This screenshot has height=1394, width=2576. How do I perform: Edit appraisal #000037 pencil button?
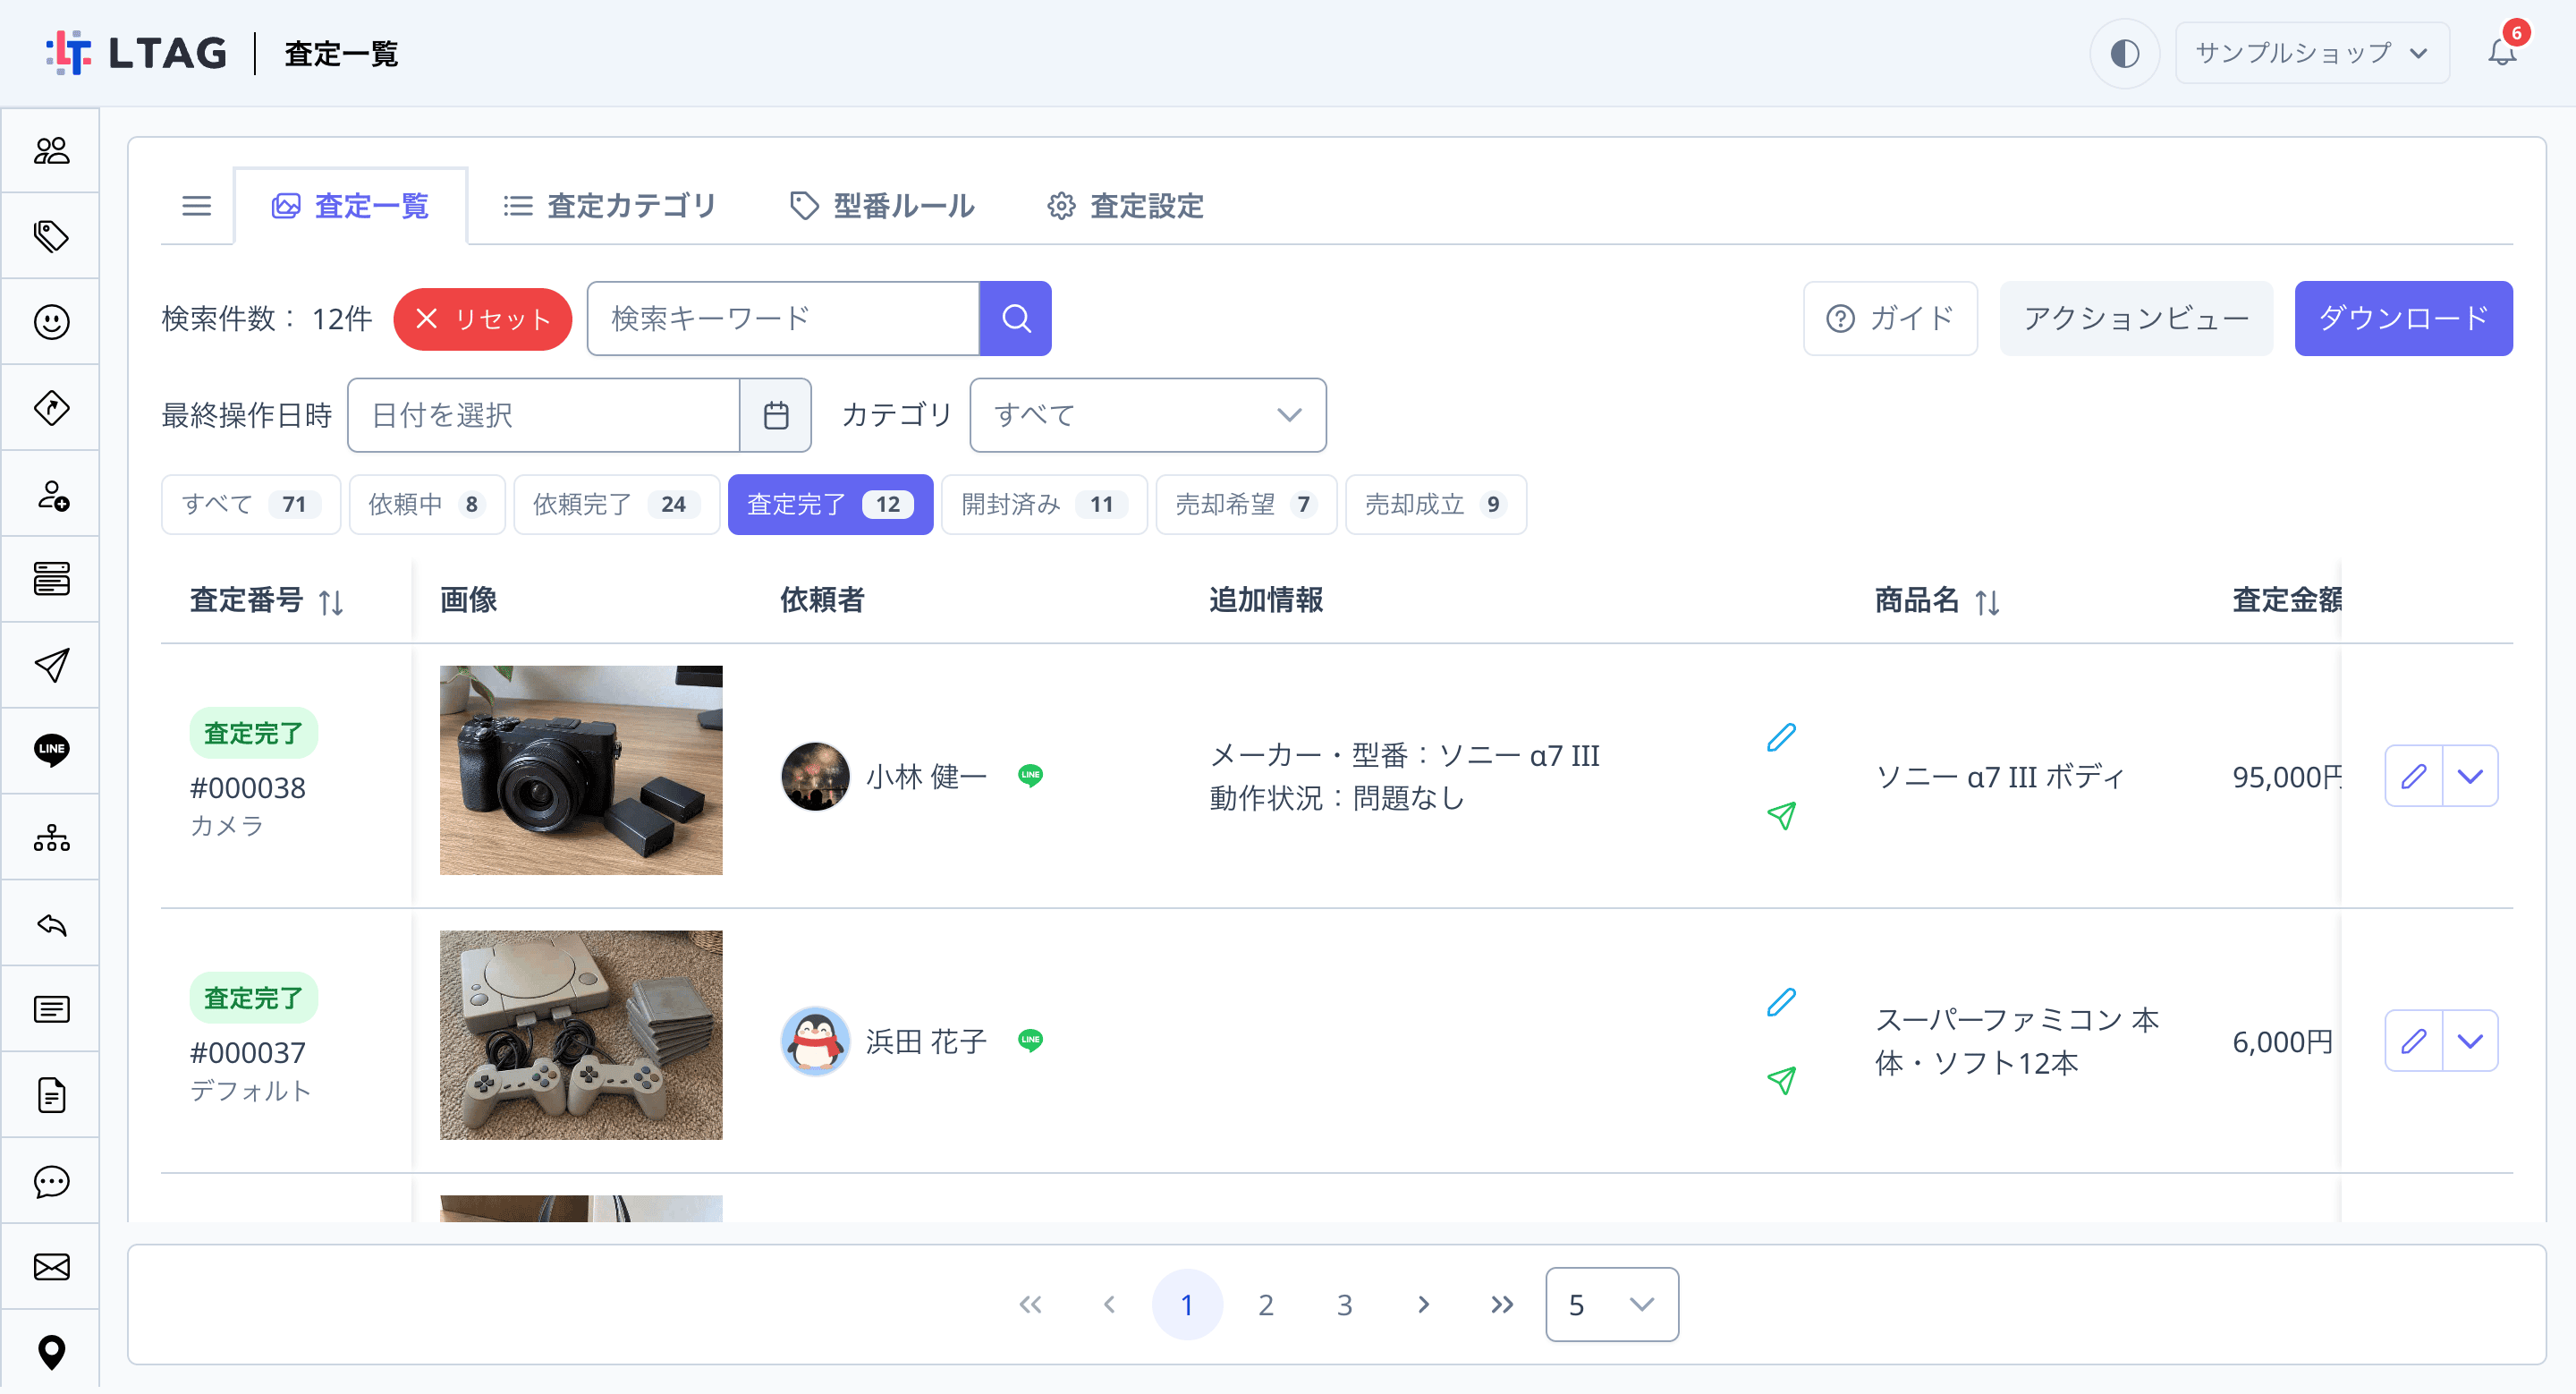point(2413,1041)
